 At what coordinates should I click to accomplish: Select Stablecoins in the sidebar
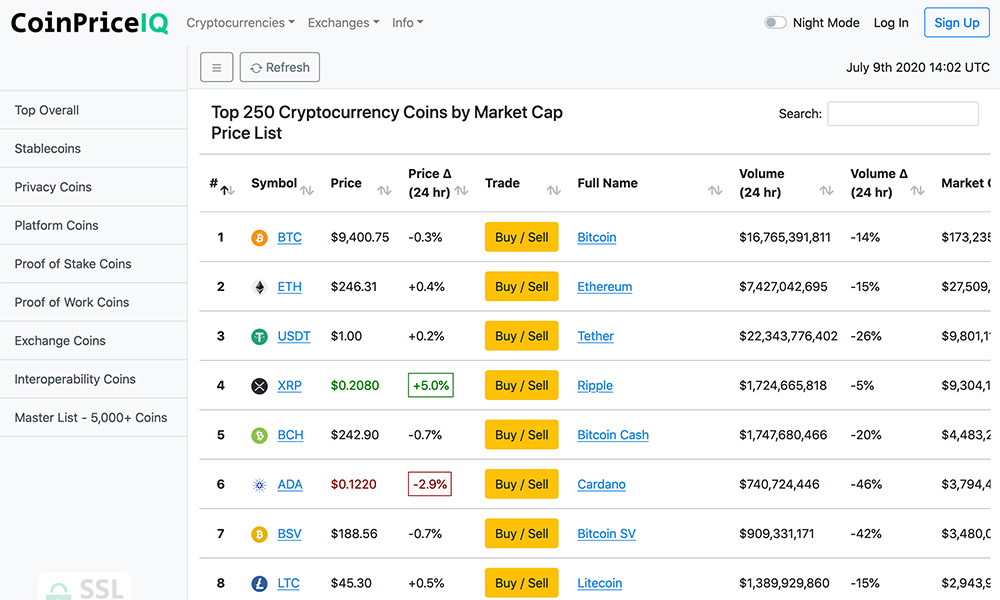(x=48, y=149)
